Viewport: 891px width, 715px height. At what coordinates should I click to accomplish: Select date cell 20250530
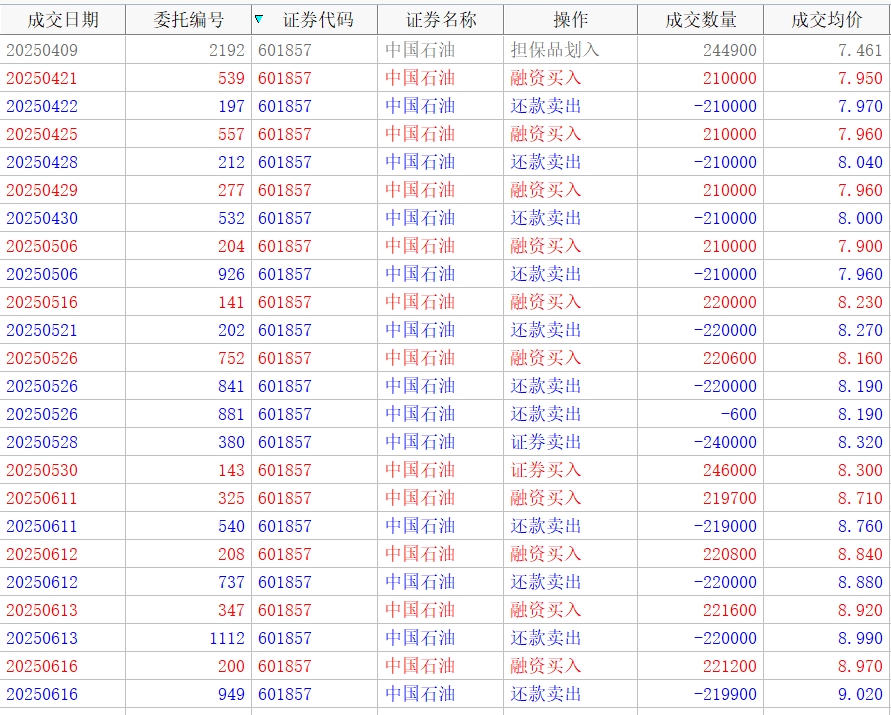tap(42, 470)
